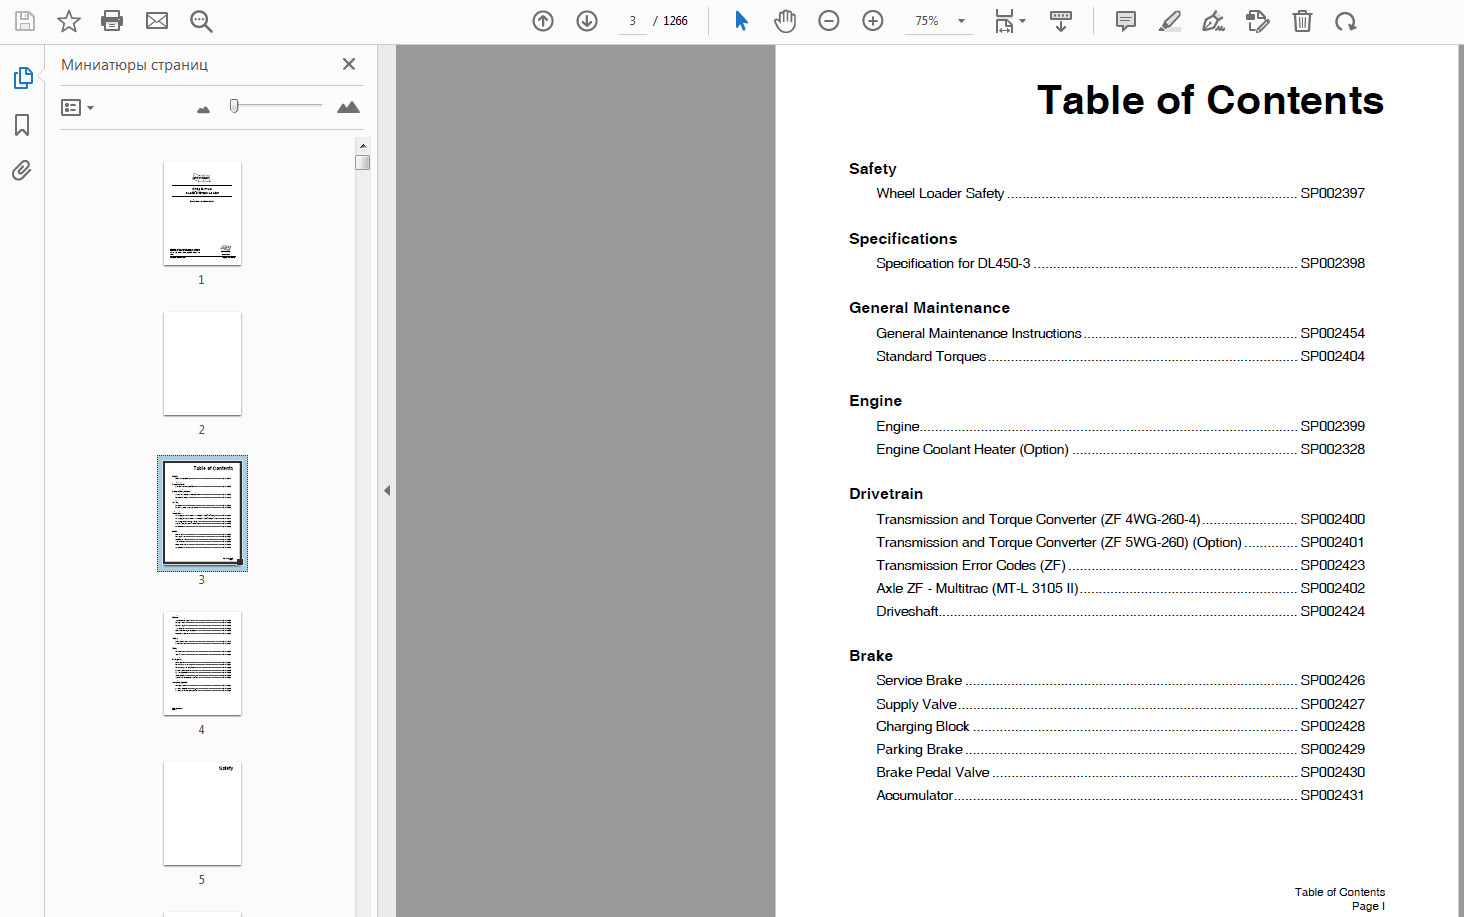Toggle the bookmarks panel
The height and width of the screenshot is (917, 1464).
coord(22,125)
